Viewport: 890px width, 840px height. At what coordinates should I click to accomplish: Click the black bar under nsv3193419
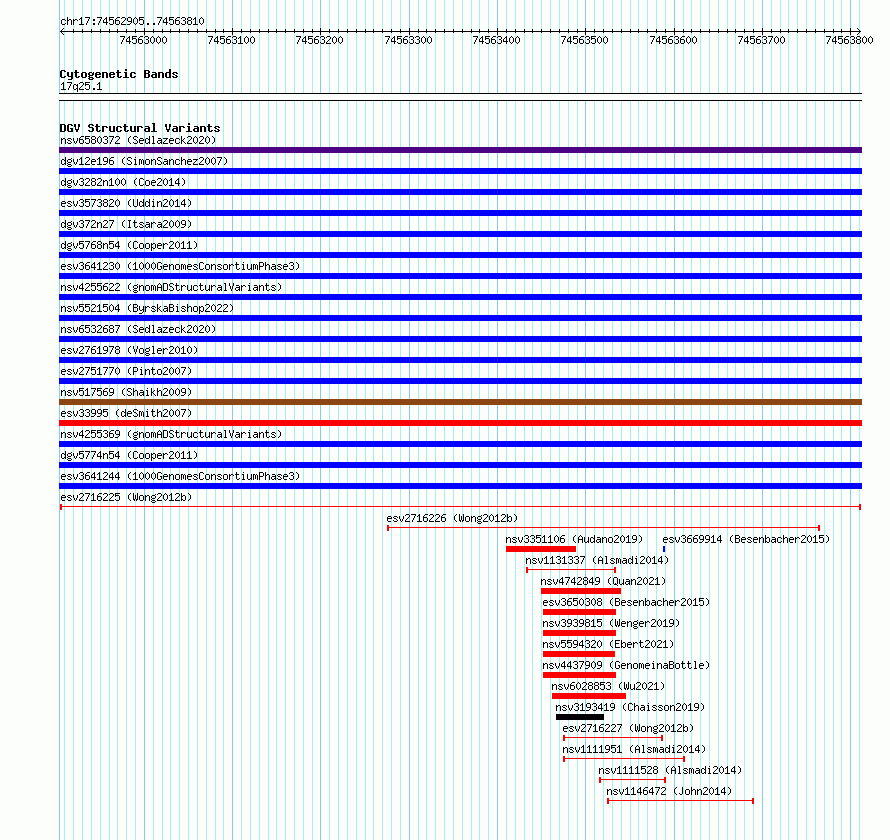click(580, 717)
